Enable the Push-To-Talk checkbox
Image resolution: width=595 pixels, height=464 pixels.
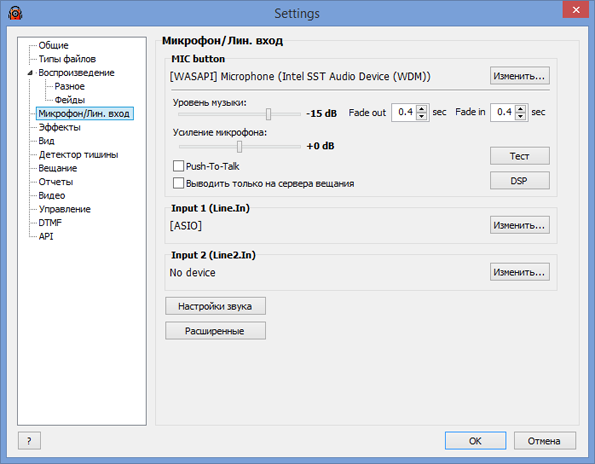click(178, 166)
